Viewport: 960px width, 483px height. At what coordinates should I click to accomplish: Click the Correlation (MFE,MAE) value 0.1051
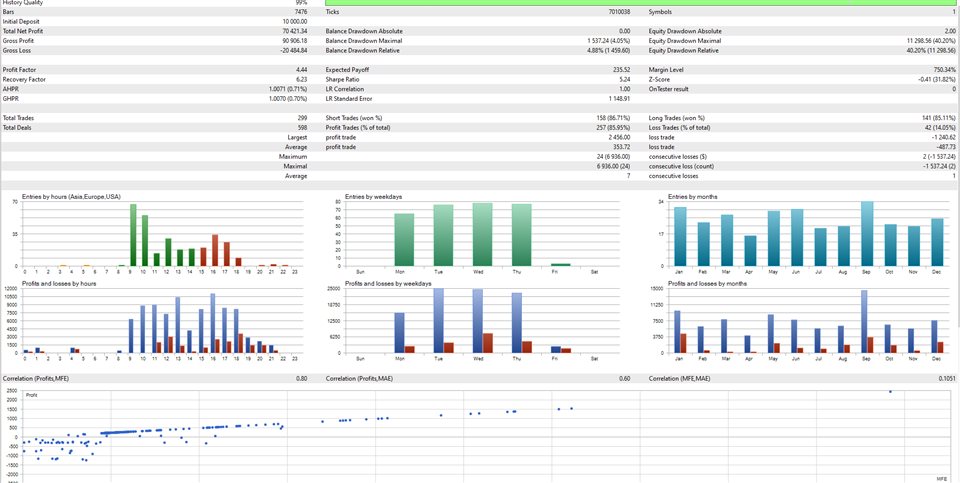[947, 379]
